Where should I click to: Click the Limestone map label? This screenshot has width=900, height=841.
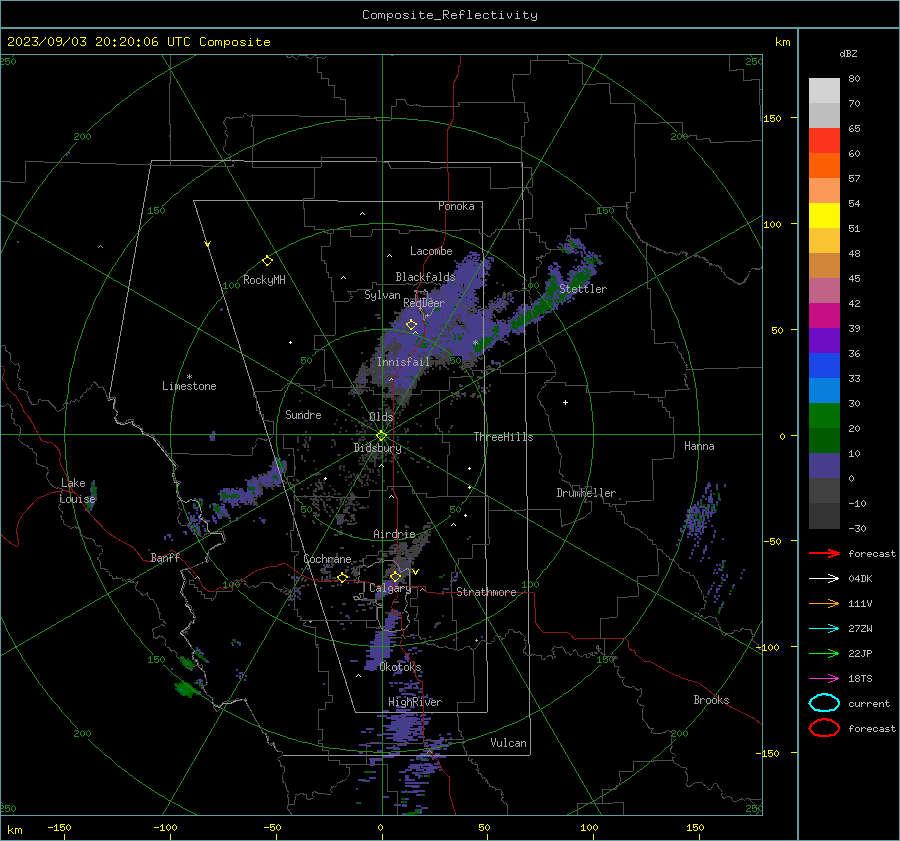189,386
